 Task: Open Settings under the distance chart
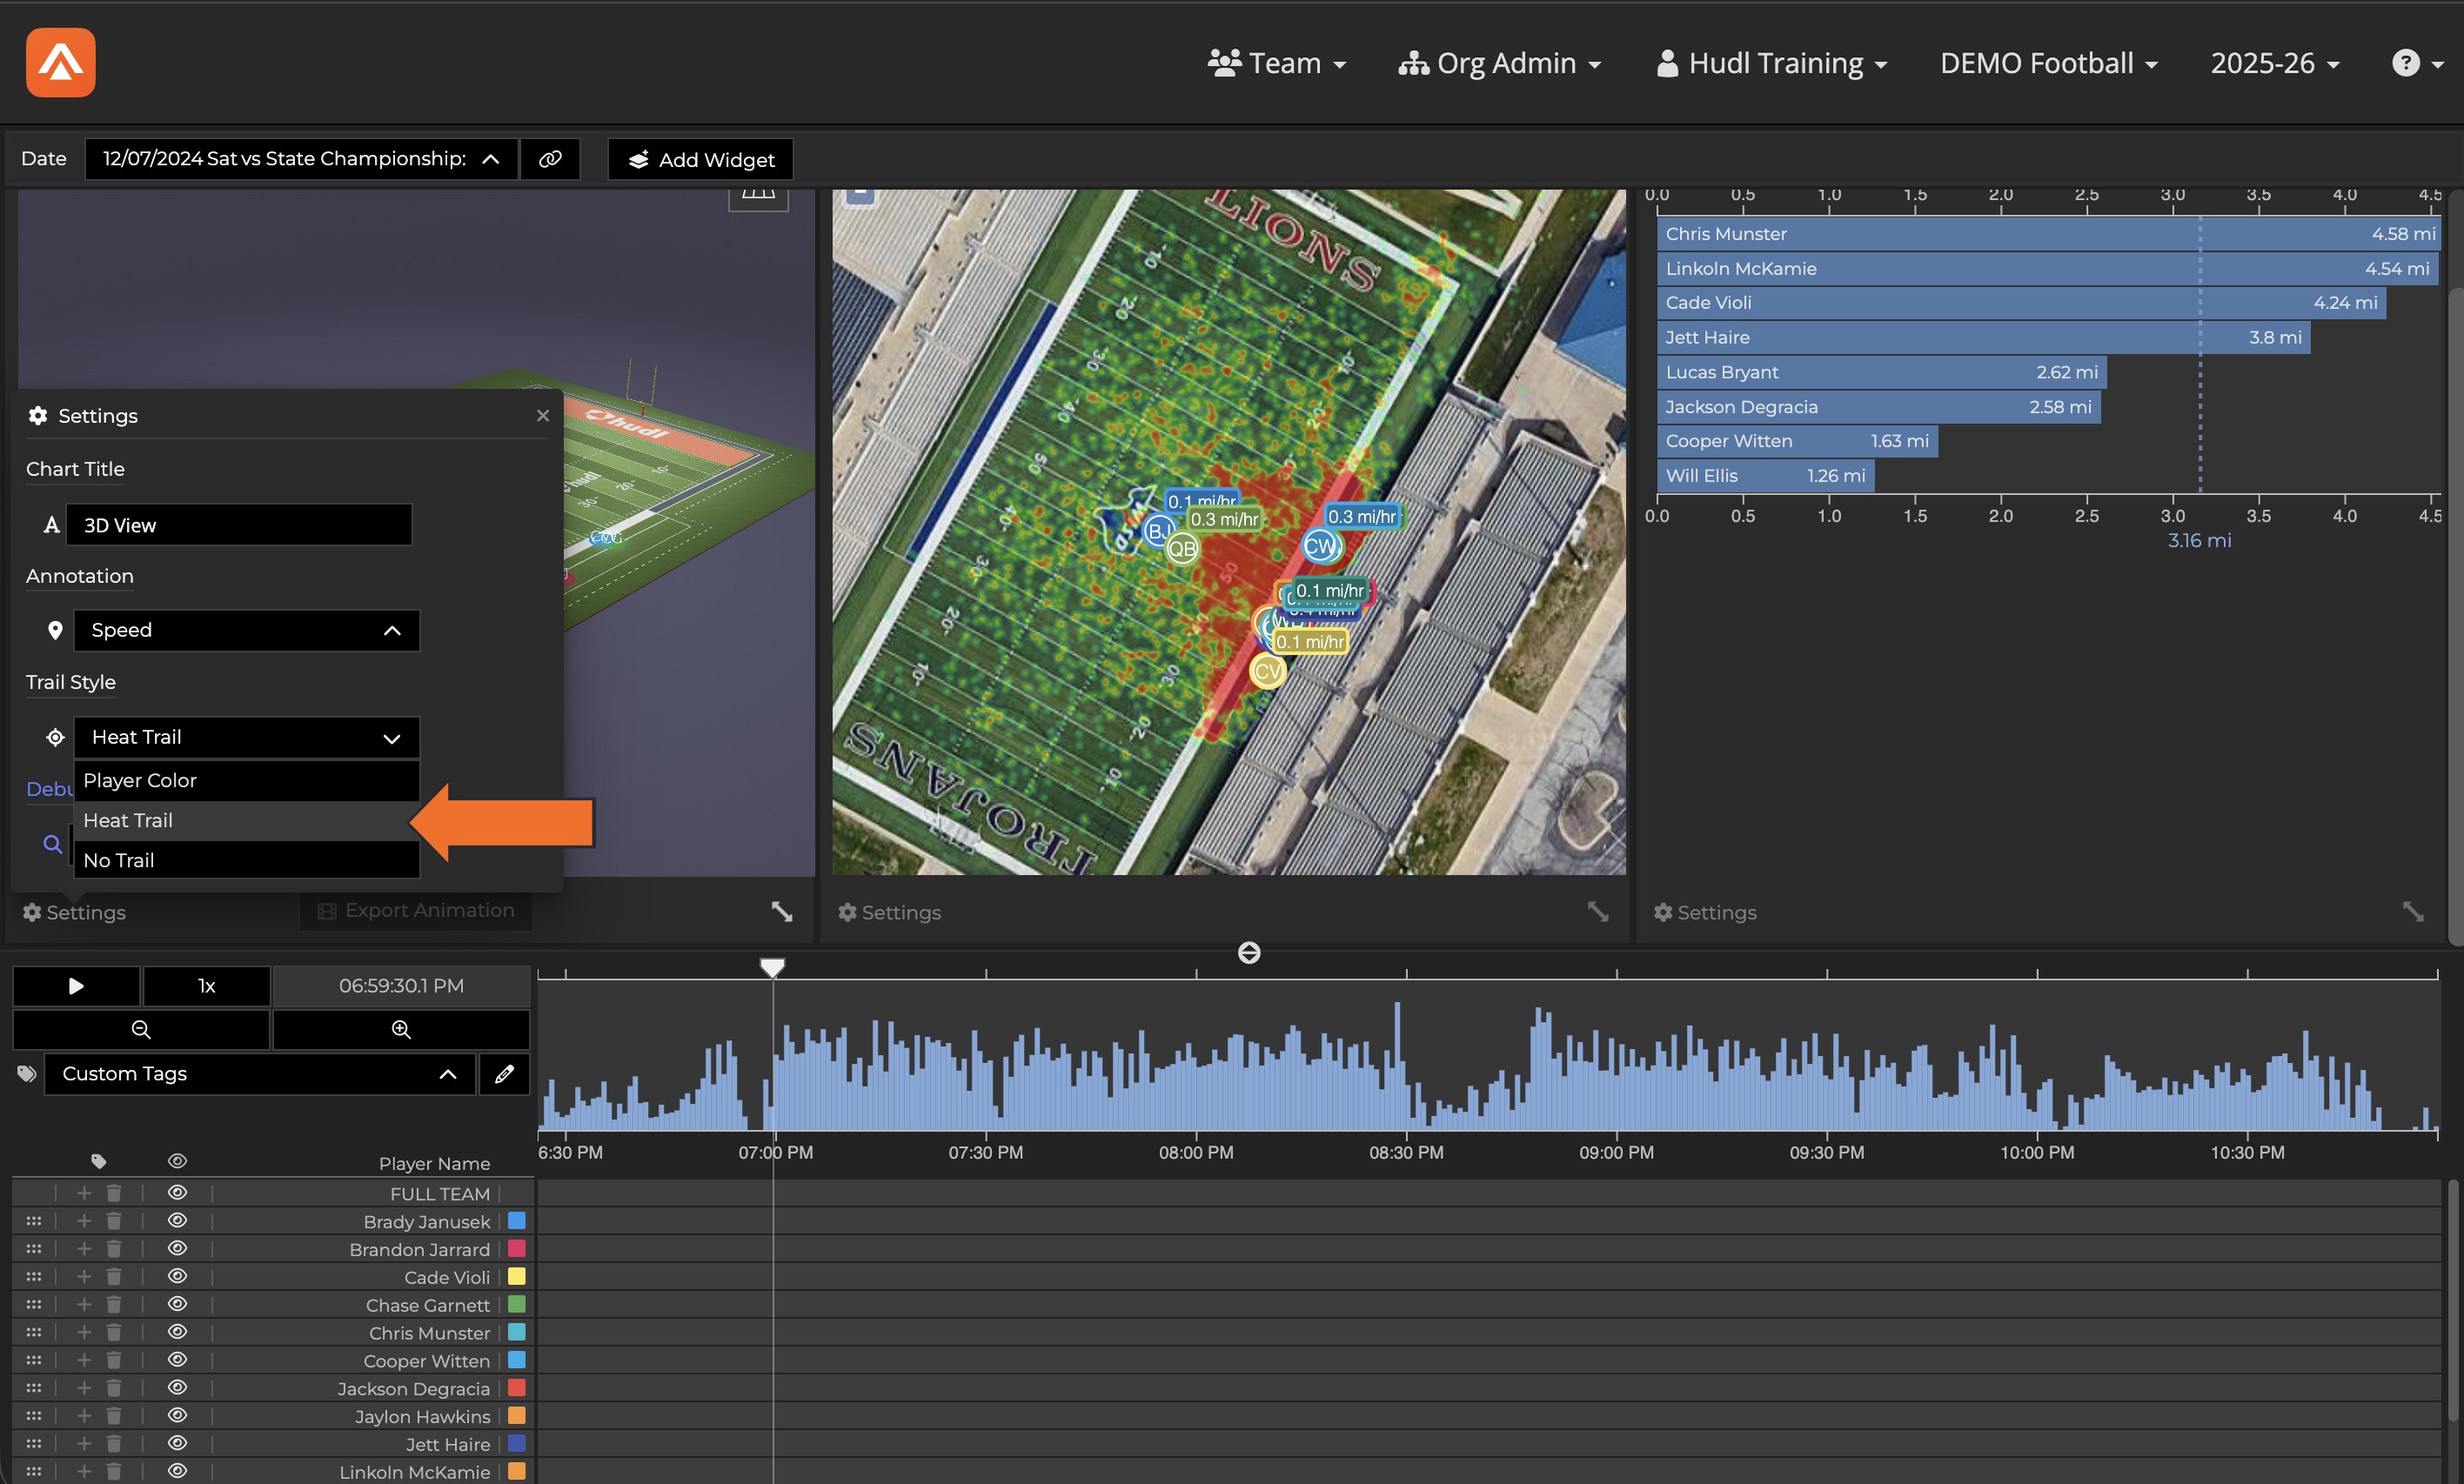point(1705,912)
